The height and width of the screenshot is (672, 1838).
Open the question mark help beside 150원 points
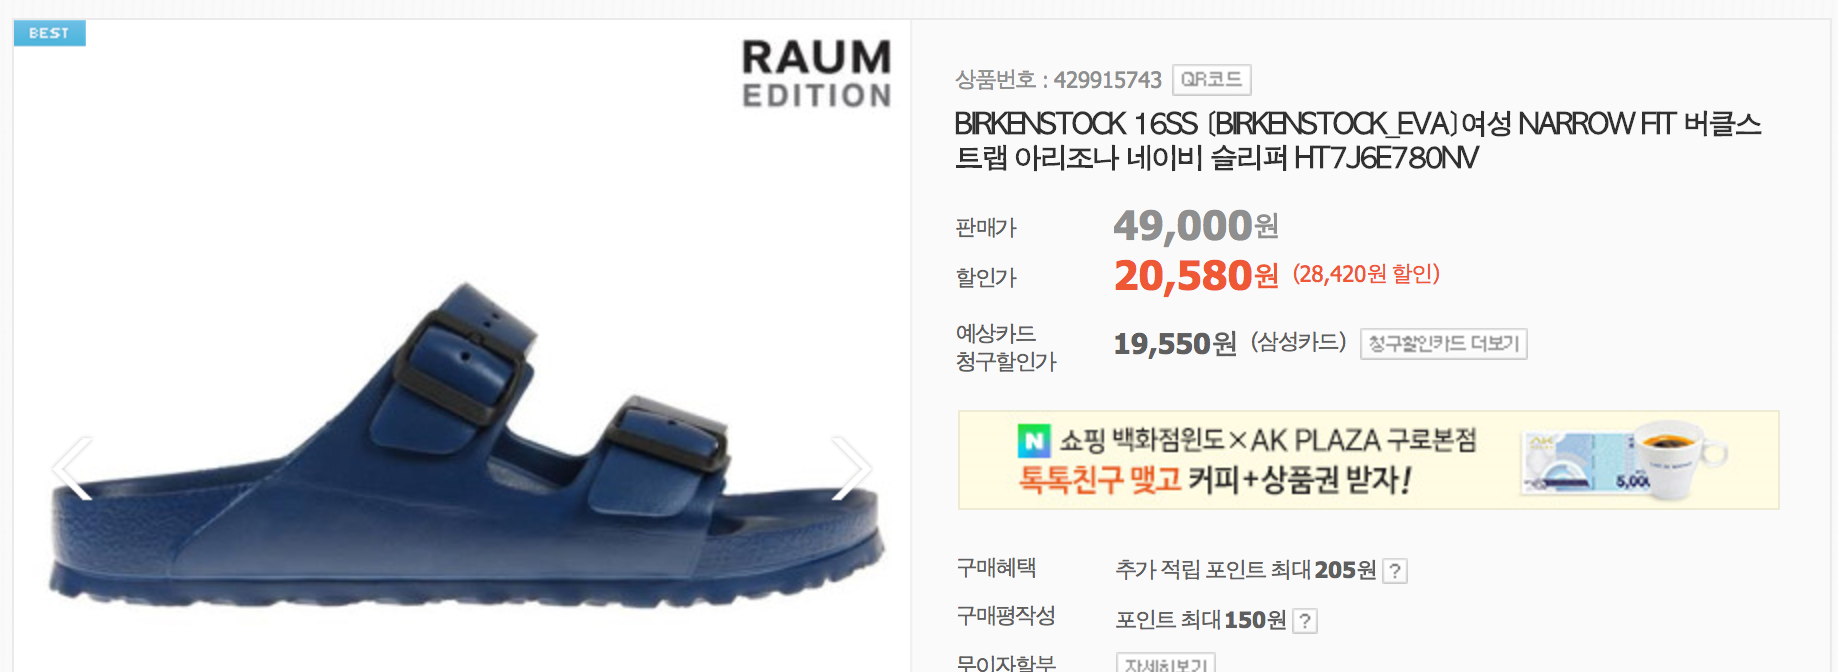(1305, 621)
